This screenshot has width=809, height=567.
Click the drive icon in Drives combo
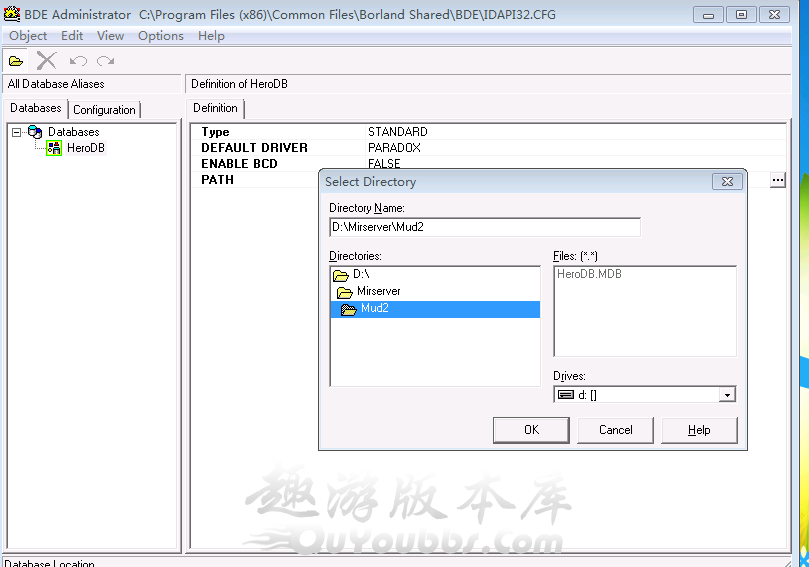(x=566, y=395)
